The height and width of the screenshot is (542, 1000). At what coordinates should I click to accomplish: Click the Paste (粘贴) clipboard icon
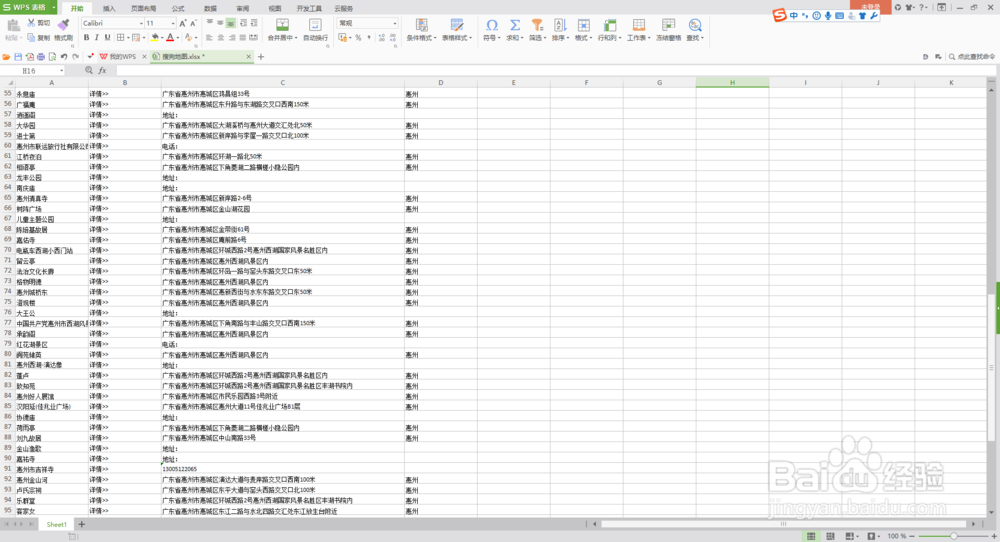coord(12,25)
